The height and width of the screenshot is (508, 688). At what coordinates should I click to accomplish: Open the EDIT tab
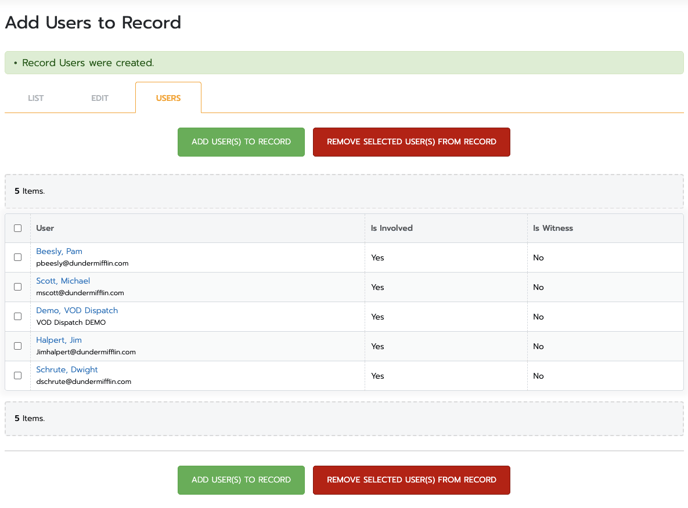click(x=100, y=98)
